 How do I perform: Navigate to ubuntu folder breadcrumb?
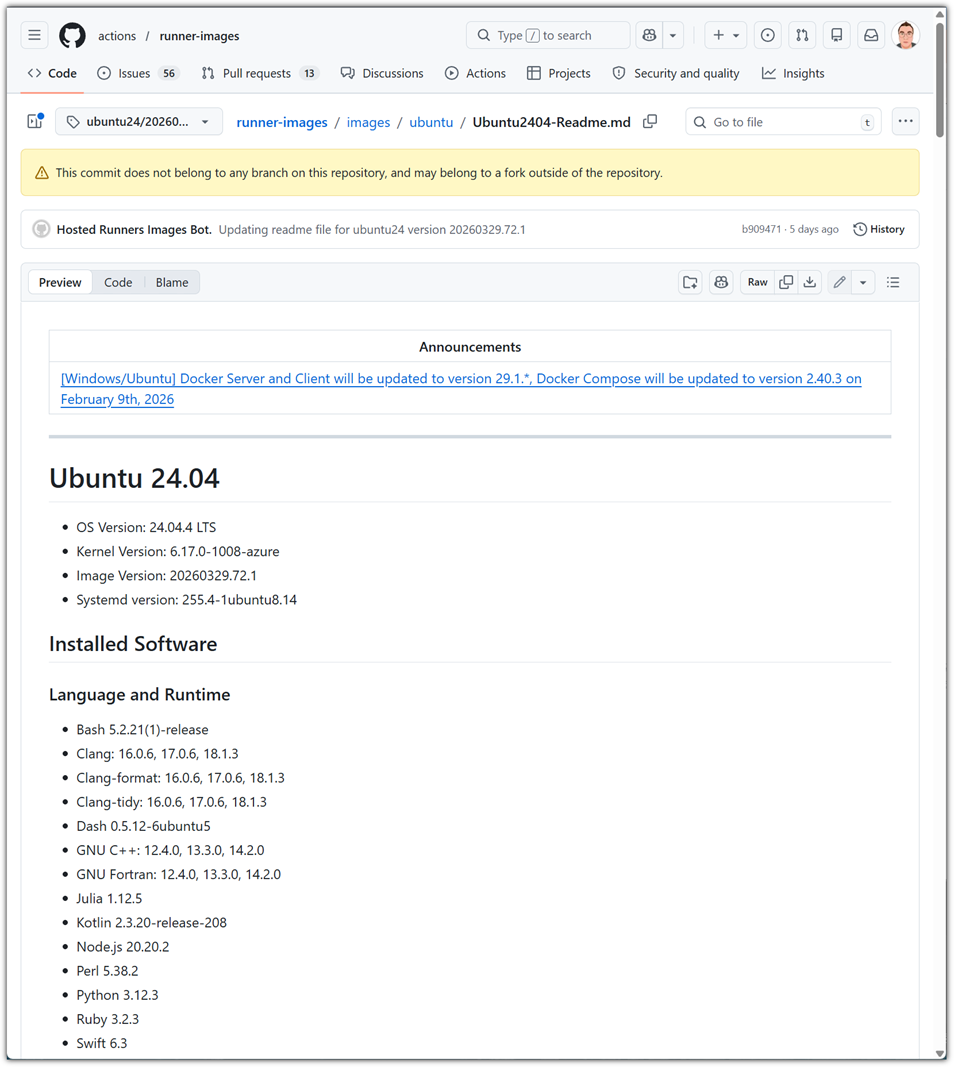(x=431, y=122)
